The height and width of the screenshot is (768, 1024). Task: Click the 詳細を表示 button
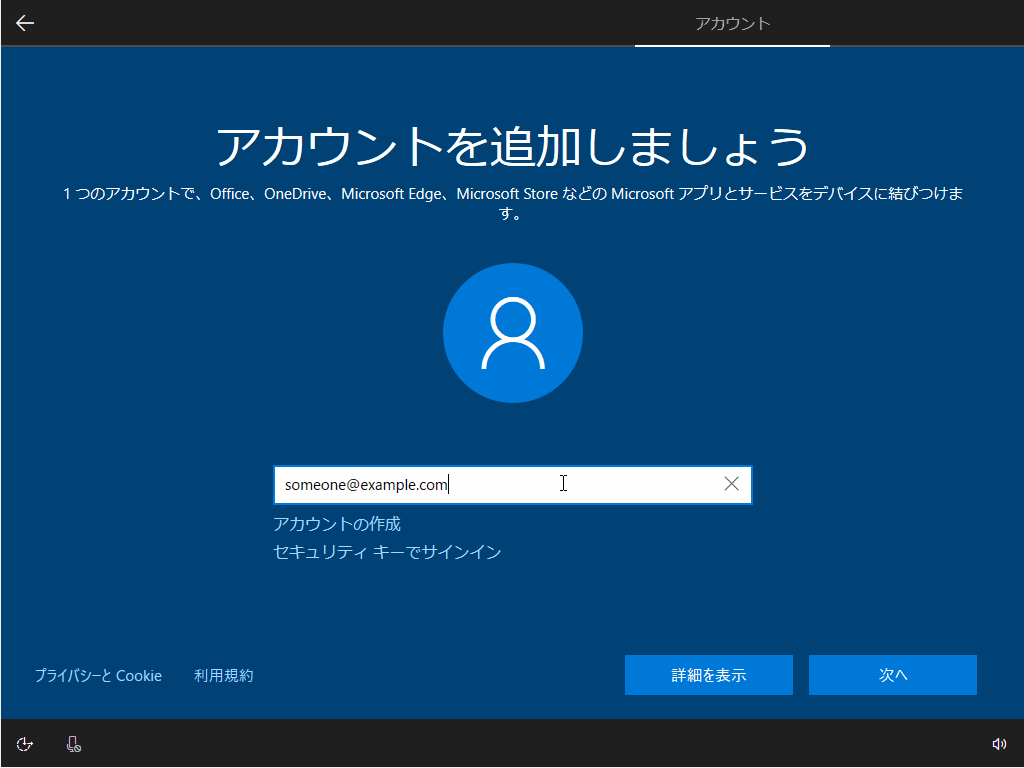tap(709, 675)
